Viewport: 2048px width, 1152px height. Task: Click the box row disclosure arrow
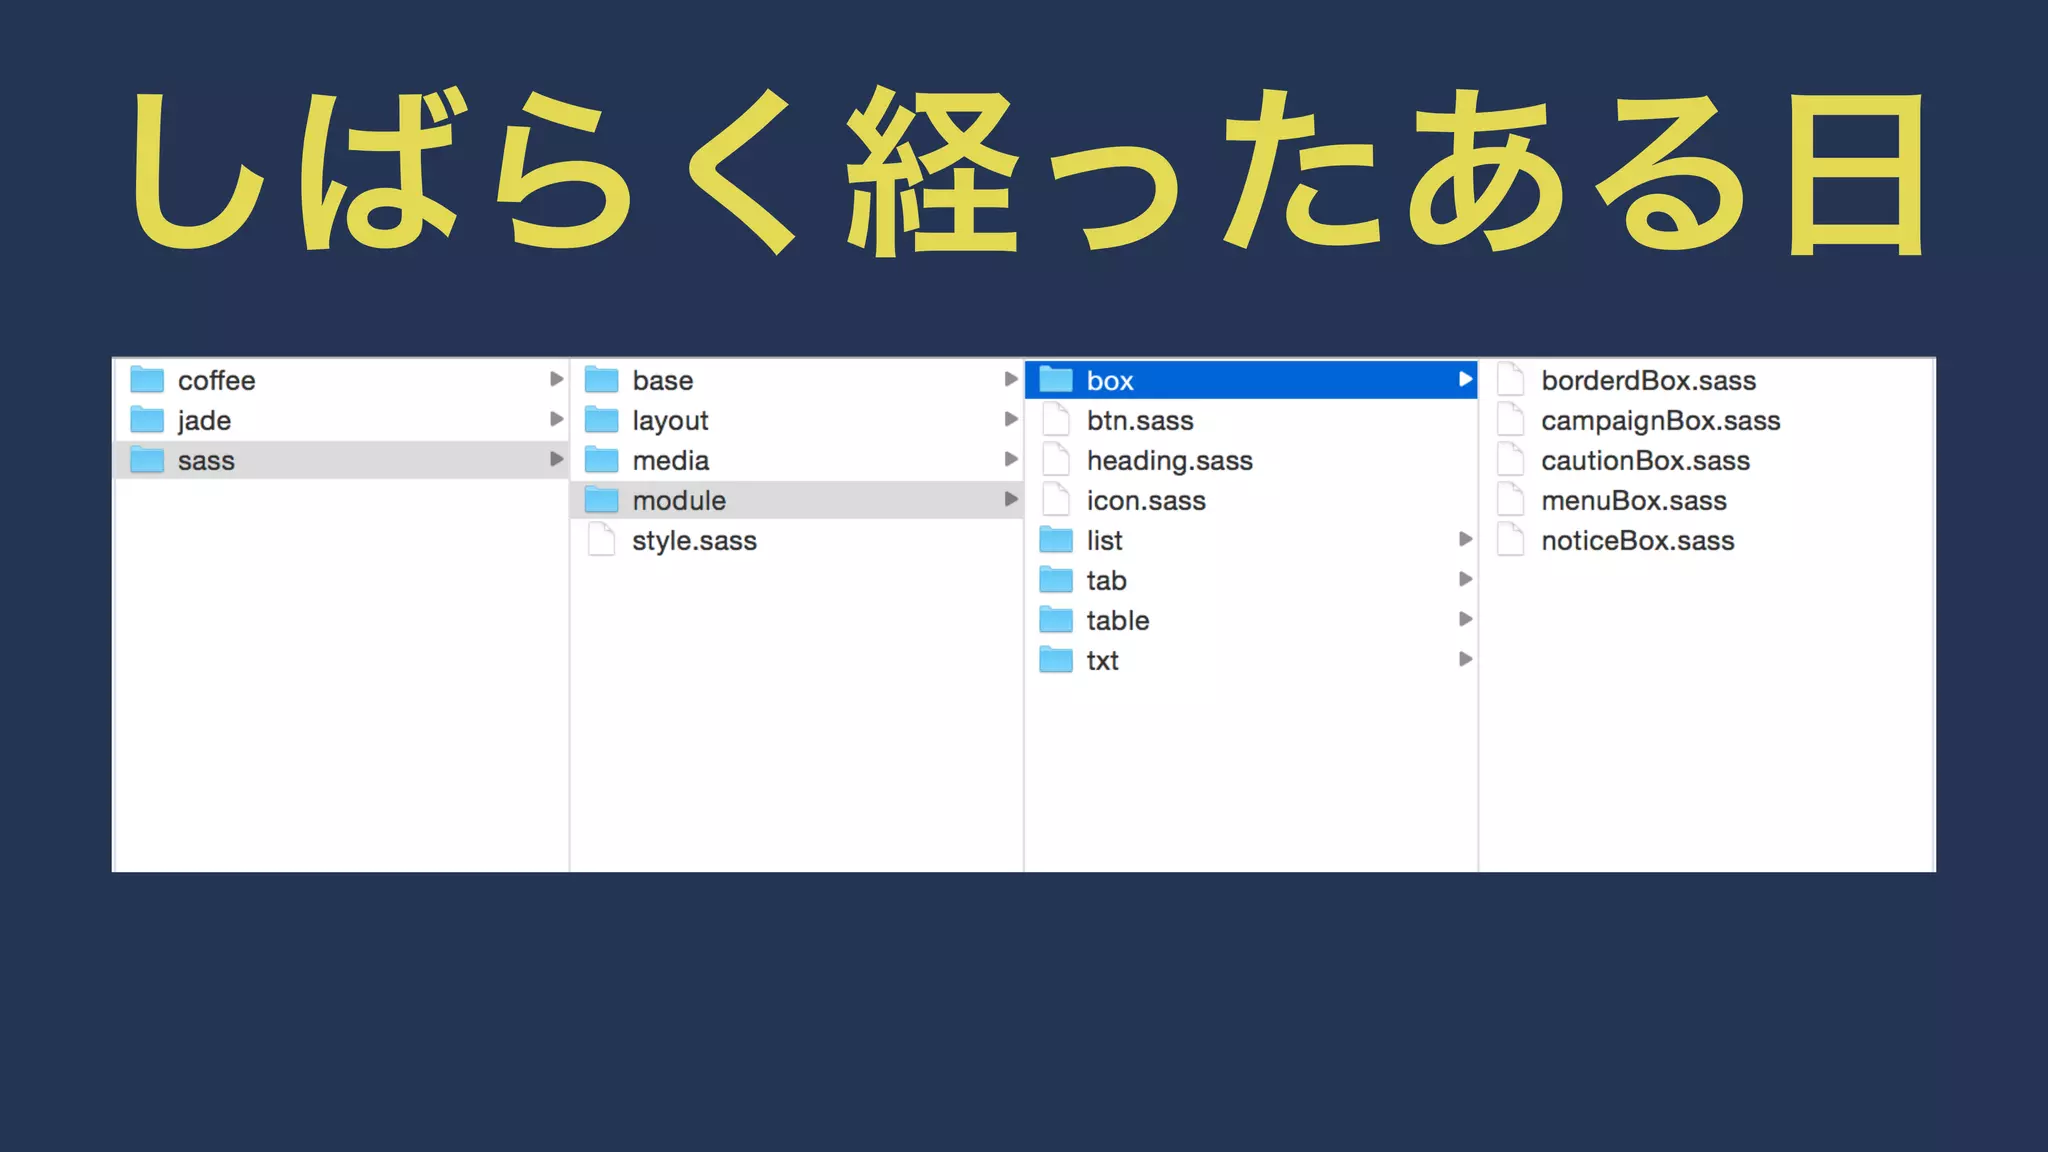coord(1465,379)
